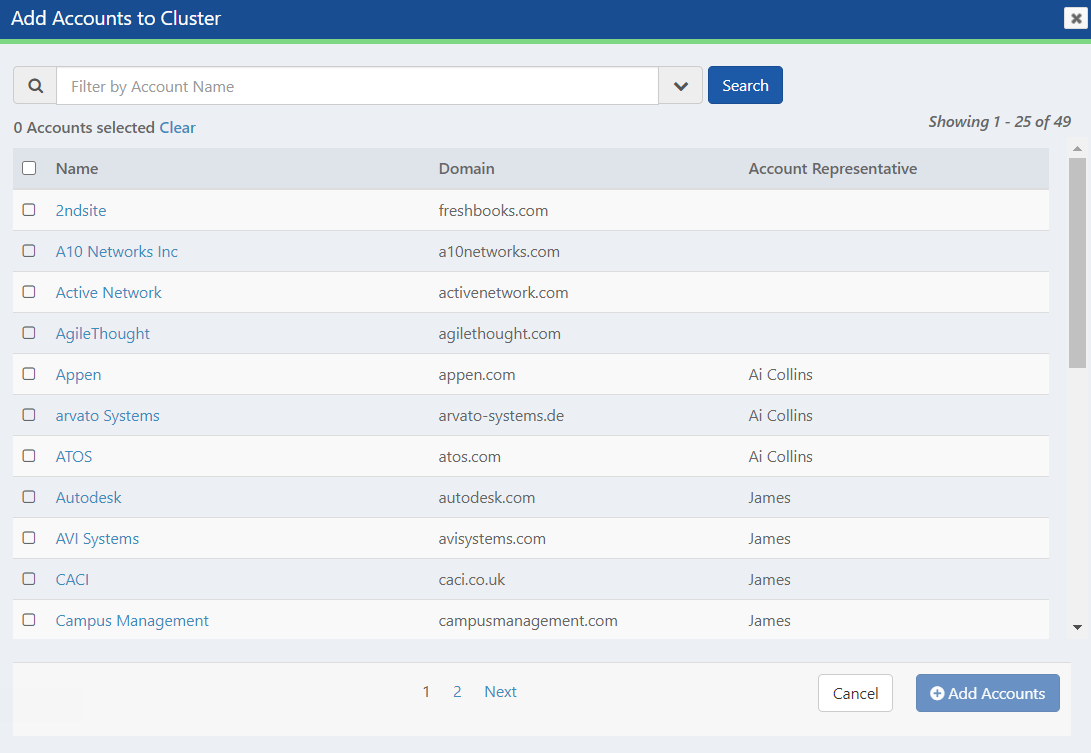This screenshot has width=1091, height=753.
Task: Select the arvato Systems checkbox
Action: [29, 415]
